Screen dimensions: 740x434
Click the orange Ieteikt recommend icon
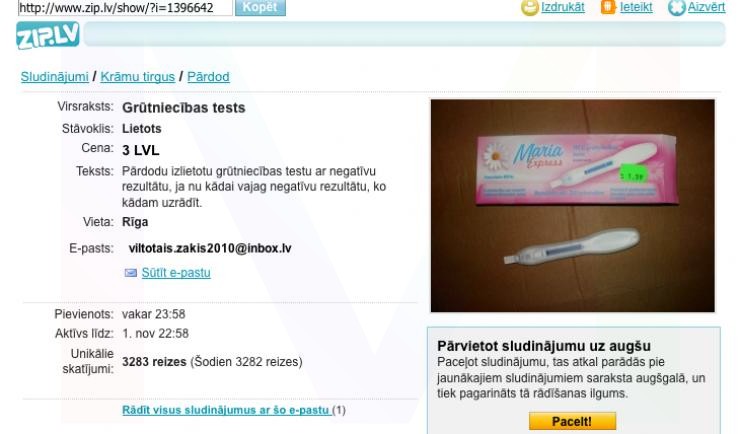coord(608,7)
